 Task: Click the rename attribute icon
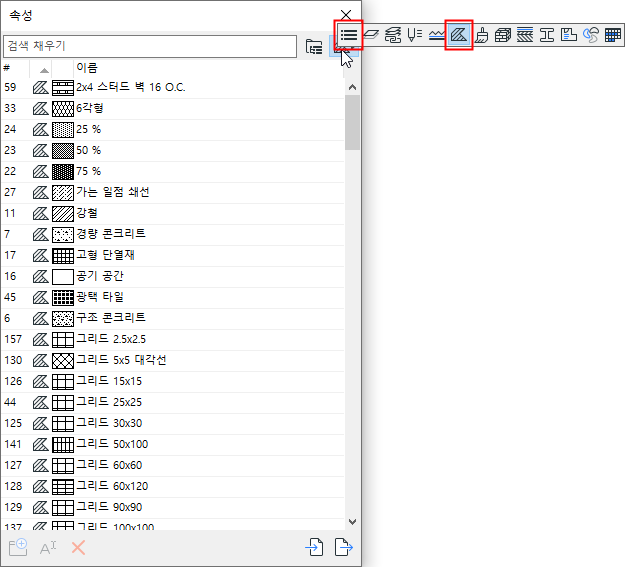[x=48, y=548]
